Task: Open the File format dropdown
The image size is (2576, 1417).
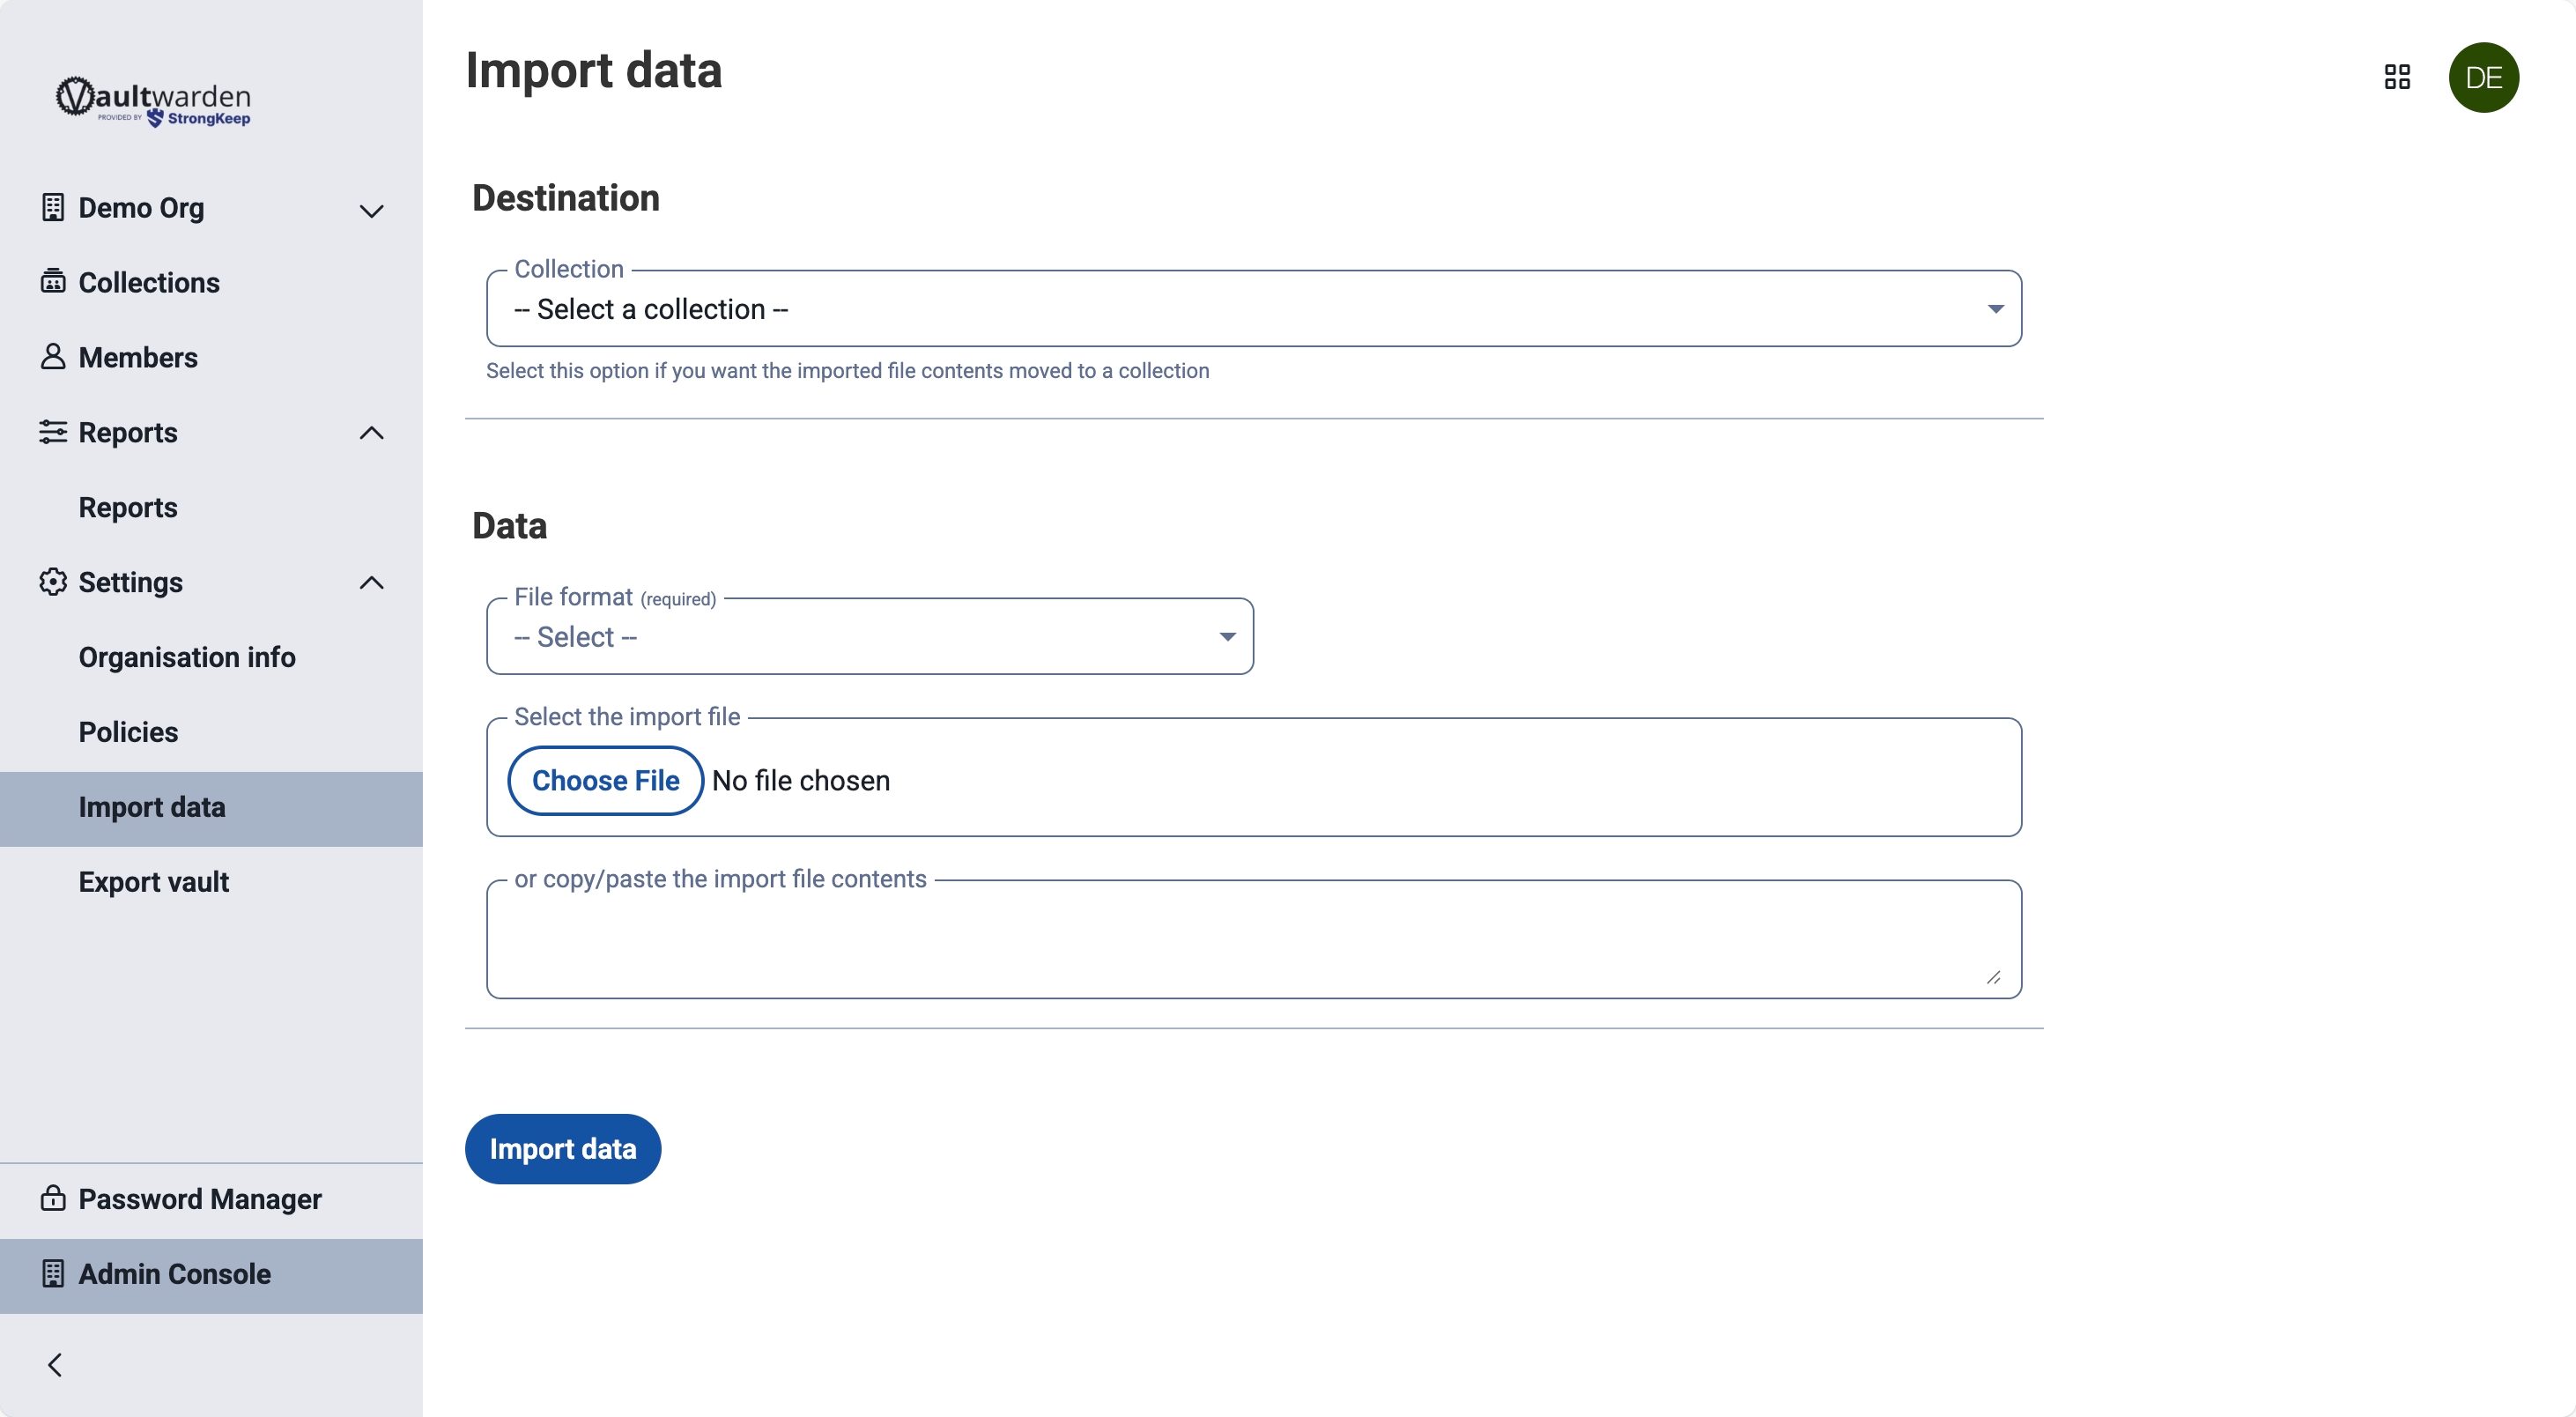Action: 869,637
